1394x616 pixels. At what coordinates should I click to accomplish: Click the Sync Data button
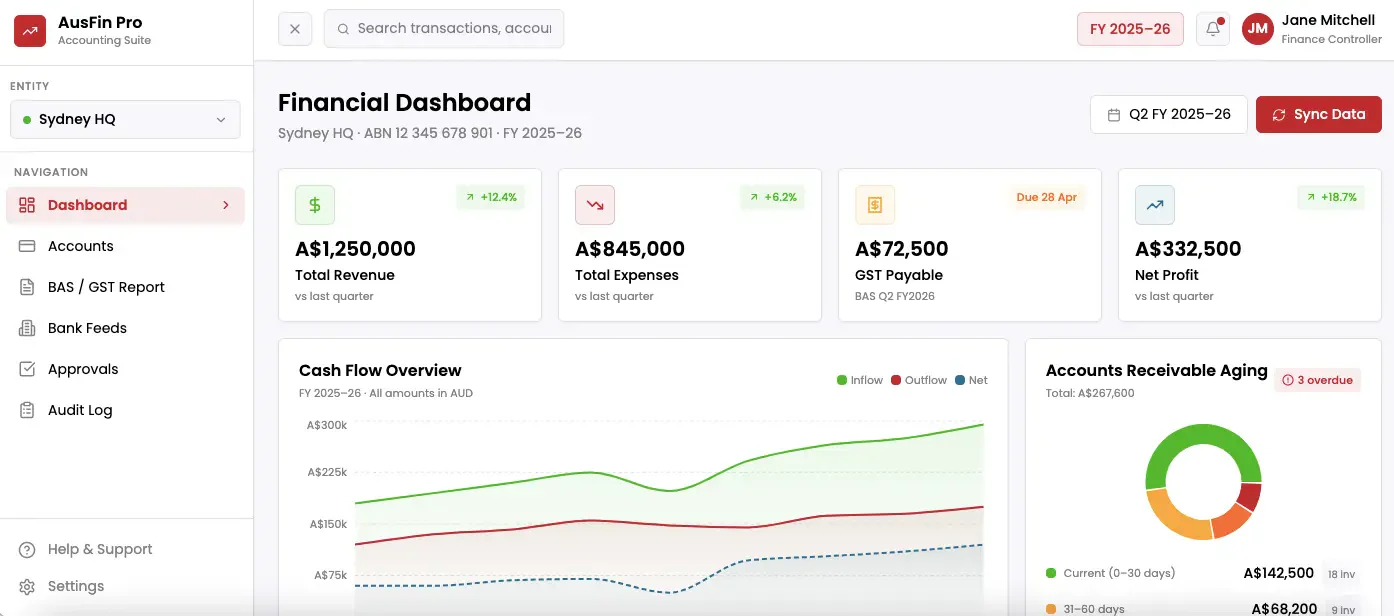(x=1319, y=114)
